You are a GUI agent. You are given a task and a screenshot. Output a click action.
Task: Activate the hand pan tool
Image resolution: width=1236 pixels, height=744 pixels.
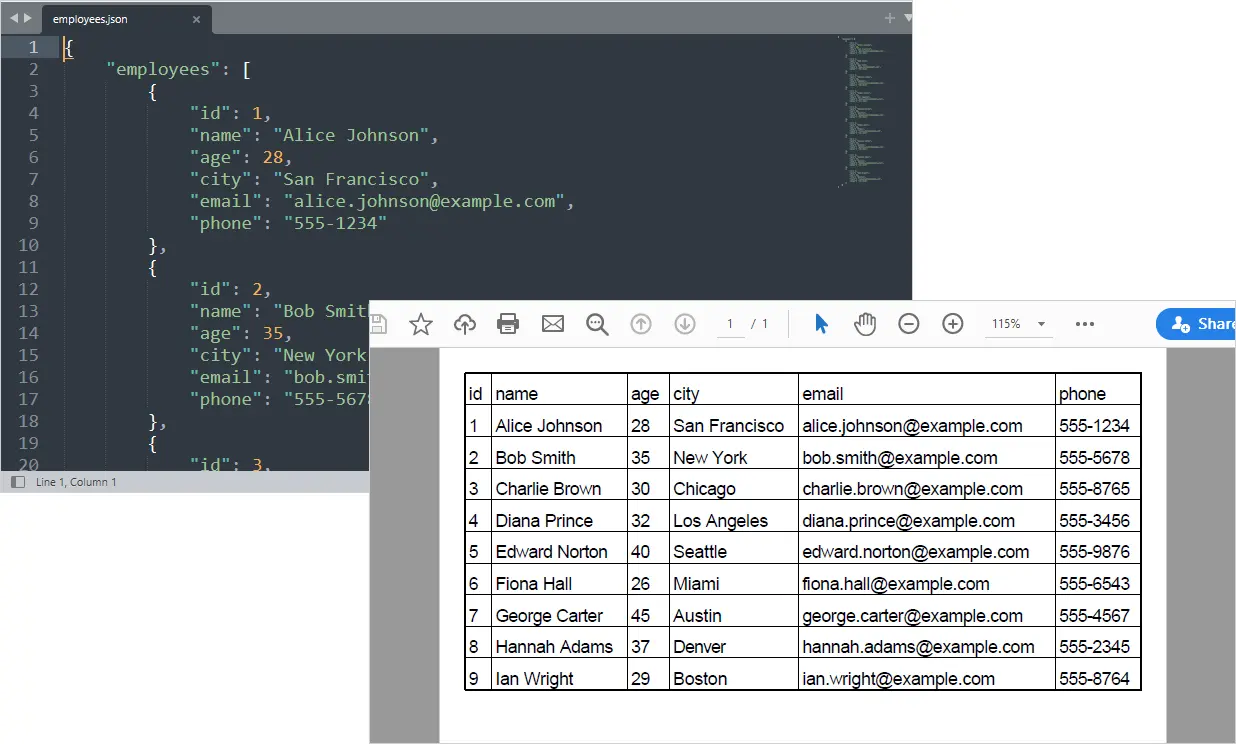pos(864,323)
